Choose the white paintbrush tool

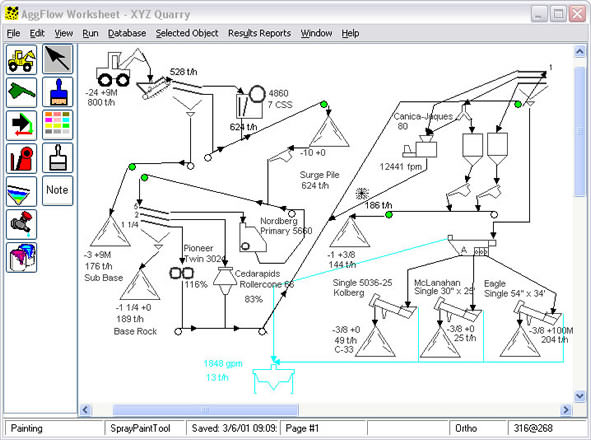point(57,158)
